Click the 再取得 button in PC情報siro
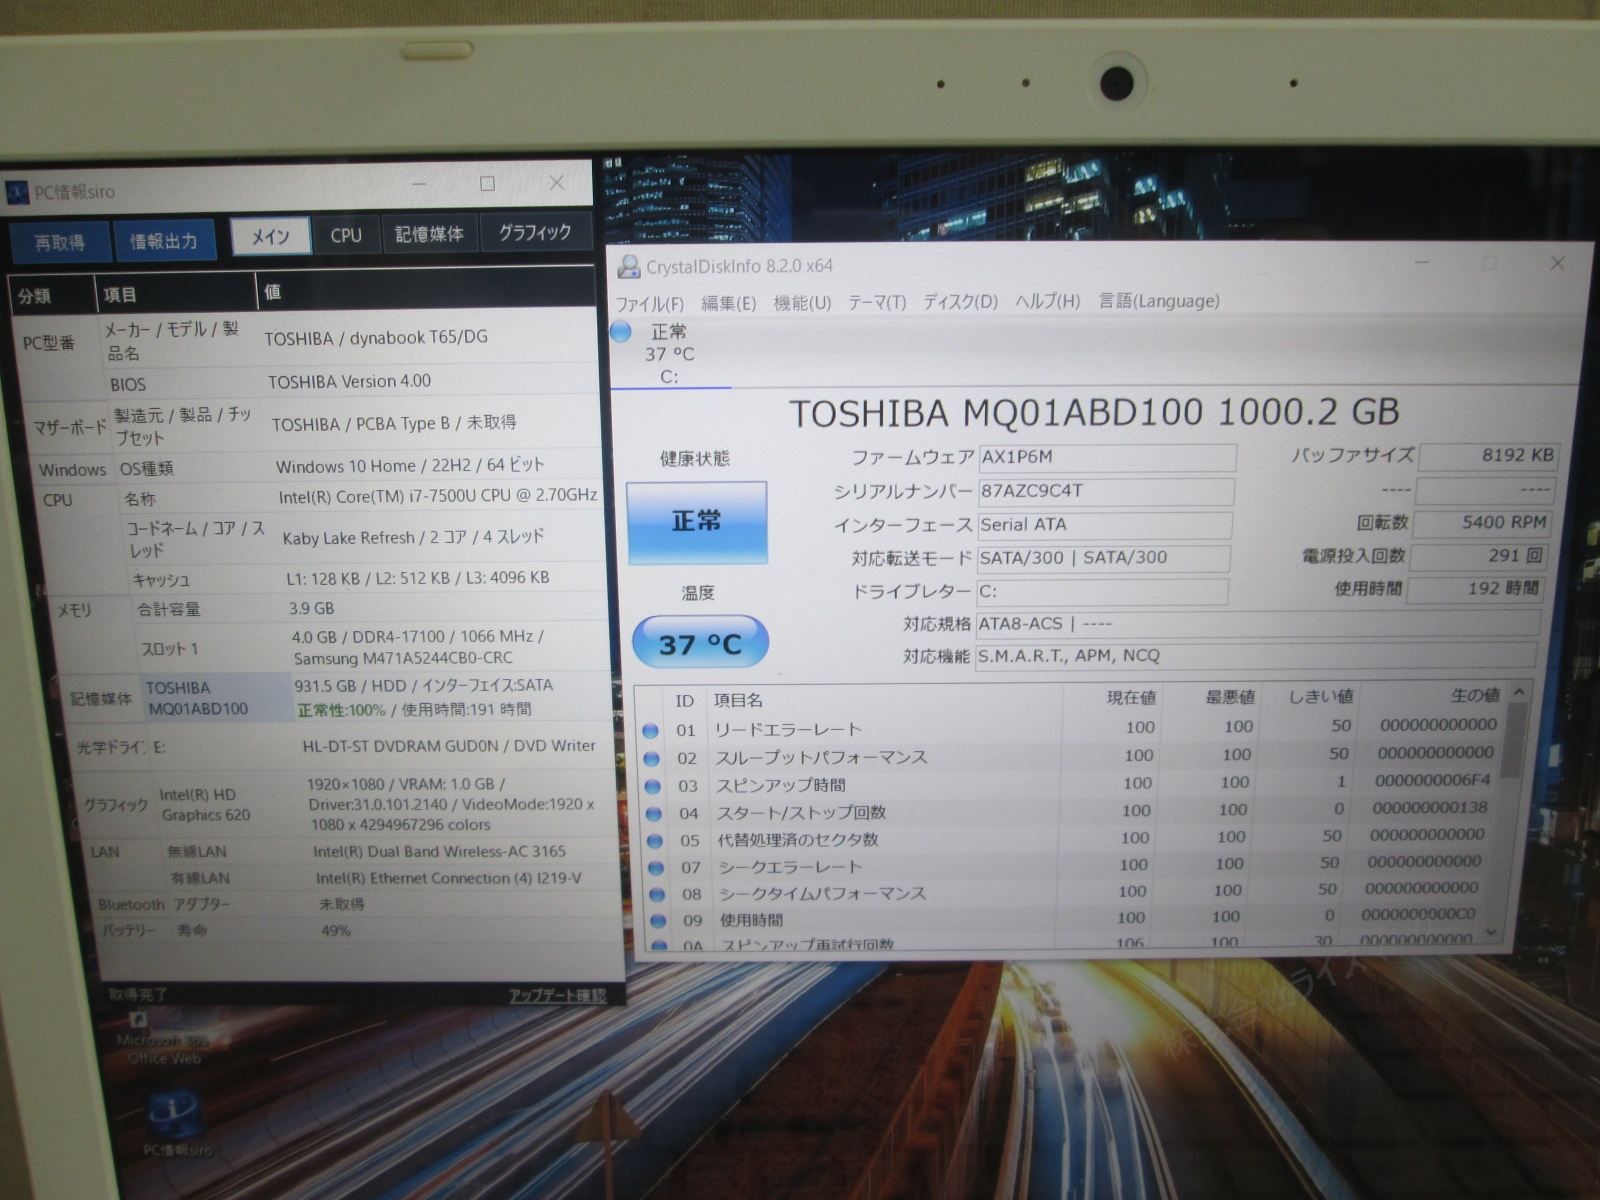Screen dimensions: 1600x1200 point(60,242)
